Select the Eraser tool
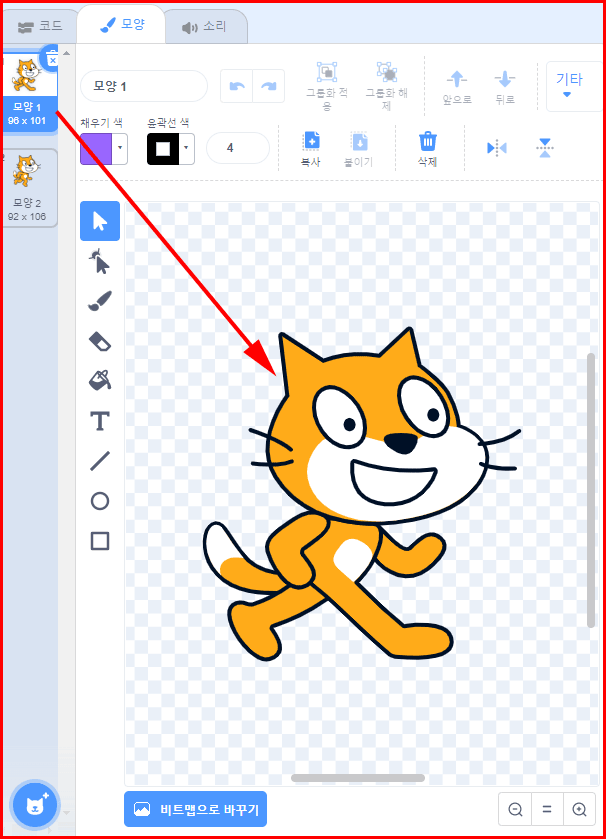This screenshot has height=839, width=606. tap(100, 341)
